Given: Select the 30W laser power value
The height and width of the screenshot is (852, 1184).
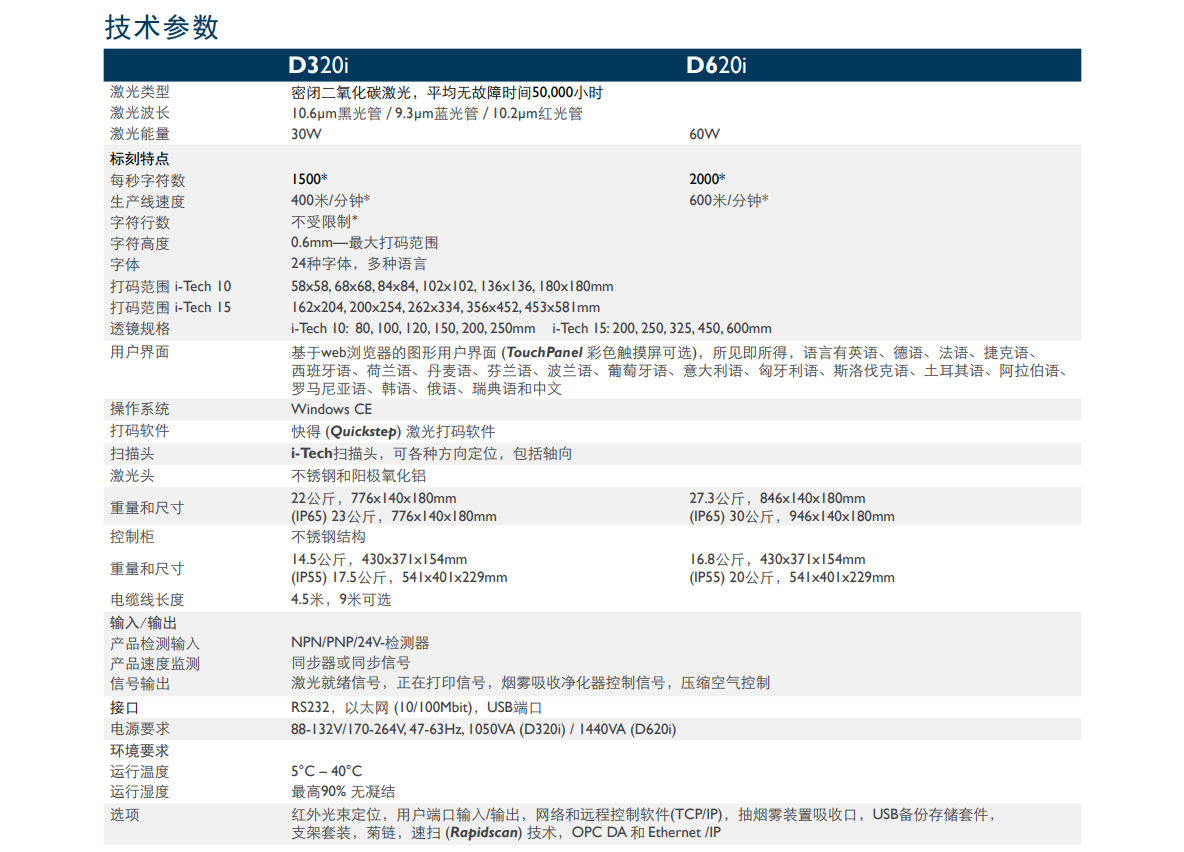Looking at the screenshot, I should (x=306, y=134).
